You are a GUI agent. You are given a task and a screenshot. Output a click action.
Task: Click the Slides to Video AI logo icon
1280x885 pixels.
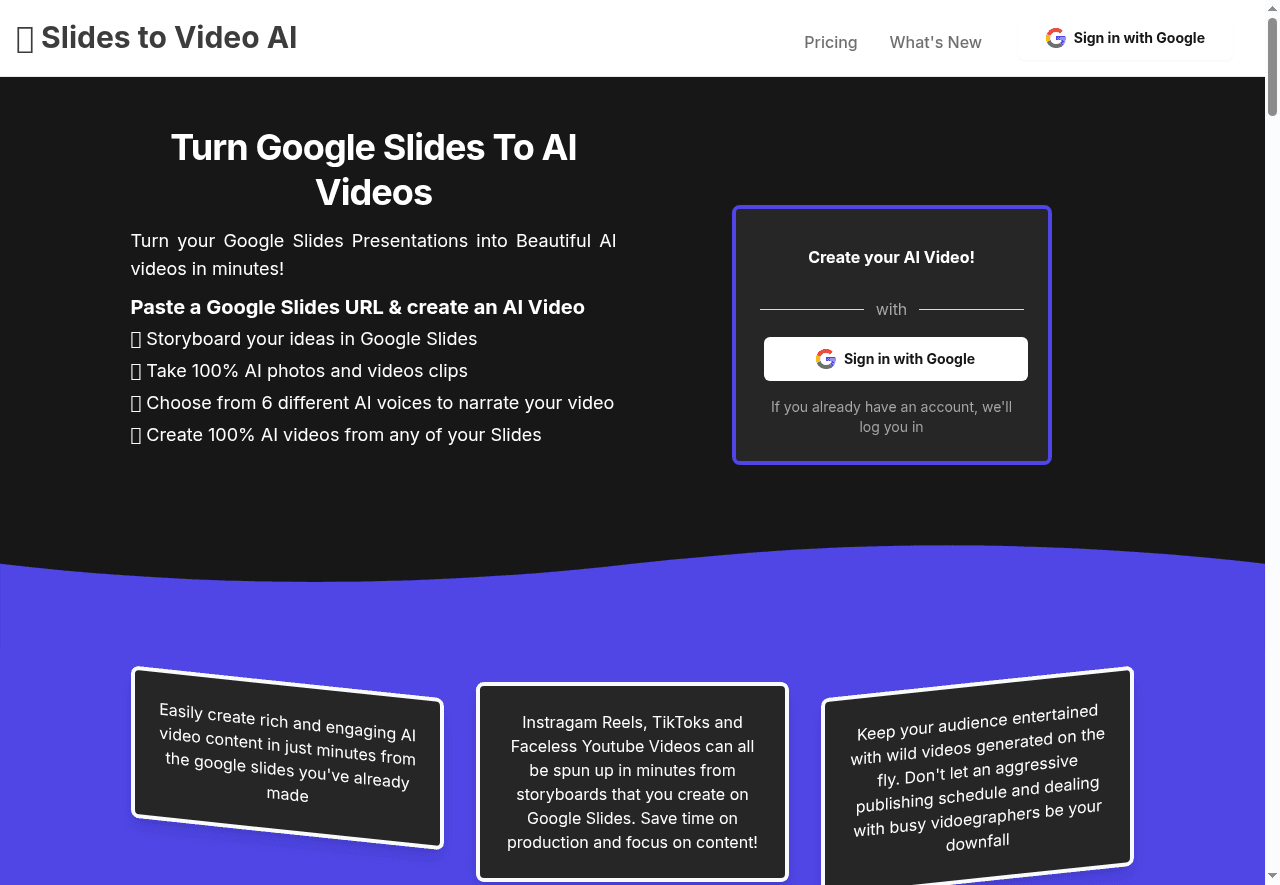coord(25,38)
